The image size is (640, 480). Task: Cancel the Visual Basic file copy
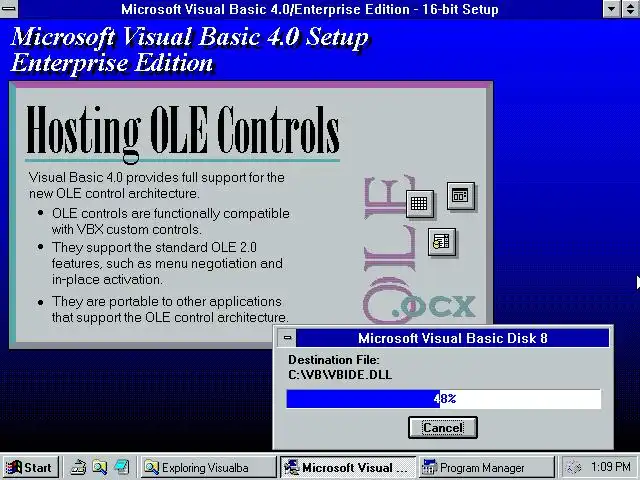(442, 427)
